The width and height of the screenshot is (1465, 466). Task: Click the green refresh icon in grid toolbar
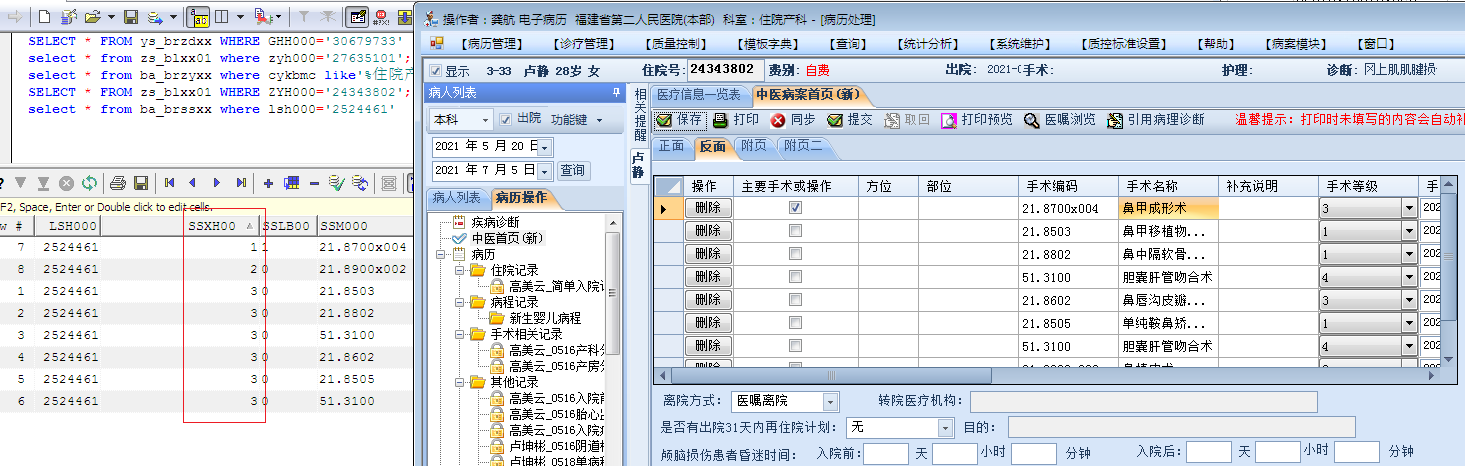click(89, 183)
